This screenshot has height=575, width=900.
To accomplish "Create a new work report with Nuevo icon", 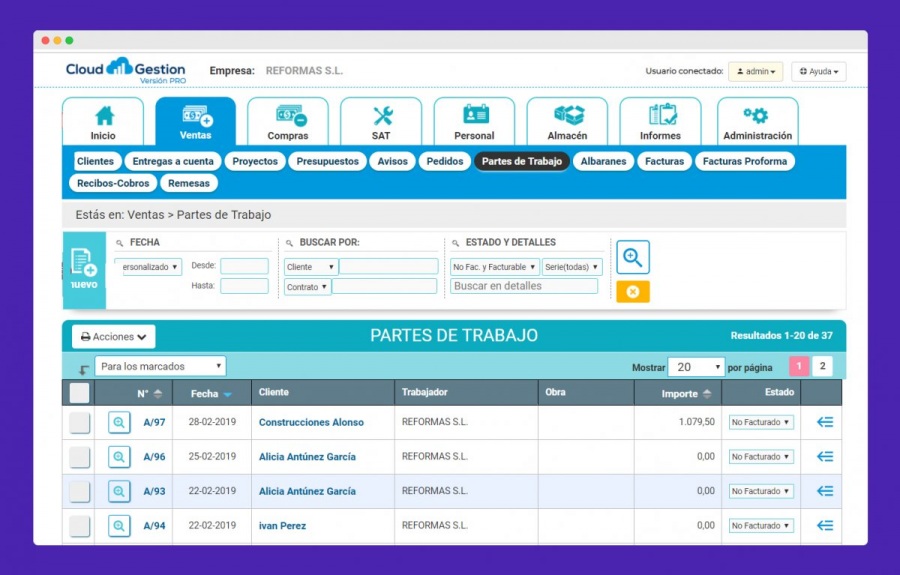I will [84, 270].
